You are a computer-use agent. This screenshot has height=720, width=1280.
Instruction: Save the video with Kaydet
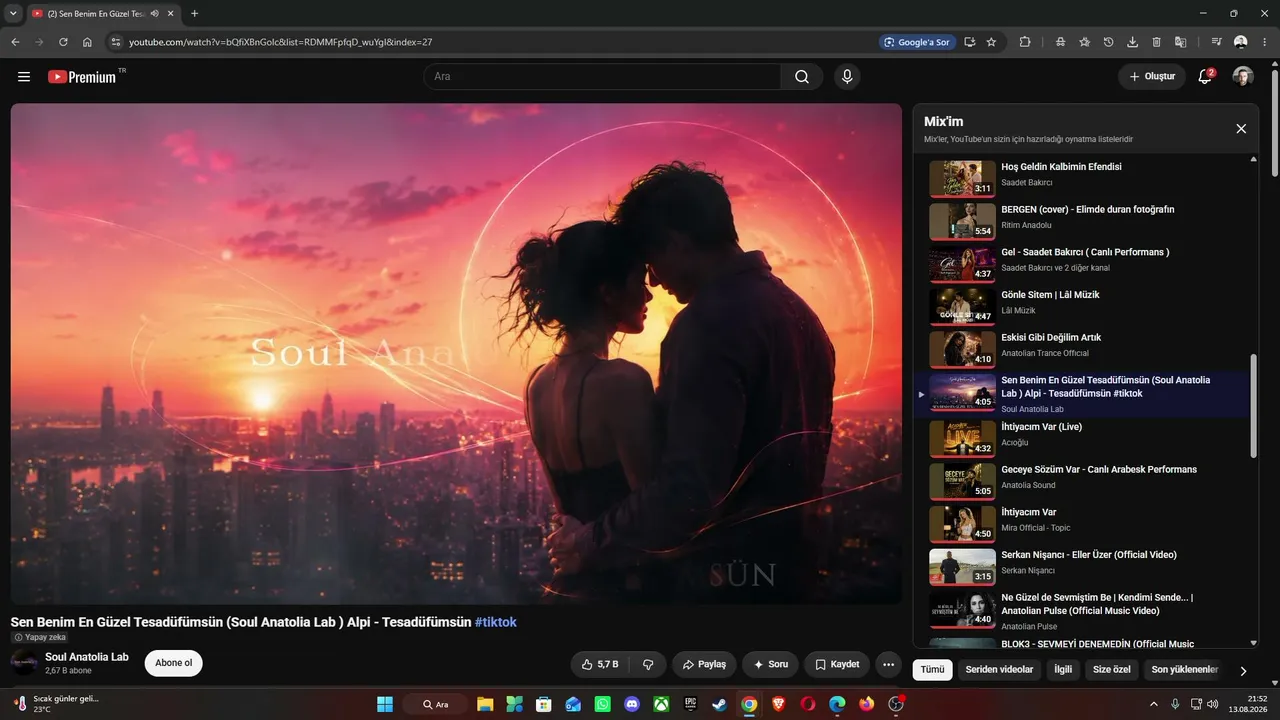coord(837,664)
